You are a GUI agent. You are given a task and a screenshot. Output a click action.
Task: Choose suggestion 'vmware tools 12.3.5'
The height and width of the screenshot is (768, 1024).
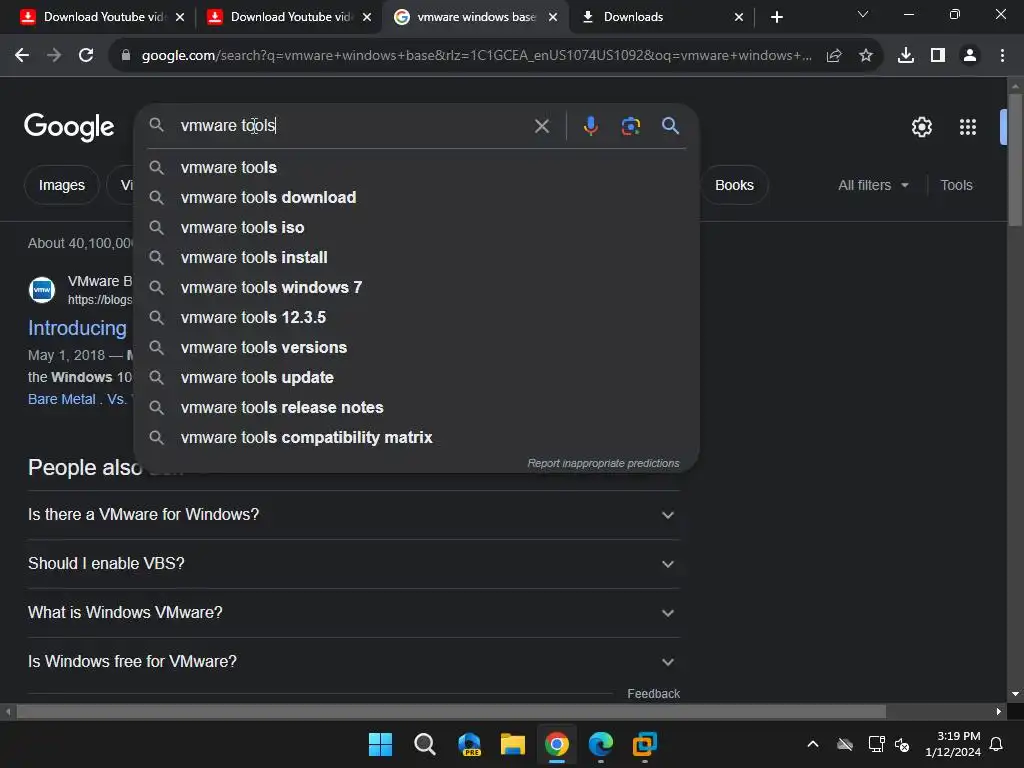pos(416,317)
